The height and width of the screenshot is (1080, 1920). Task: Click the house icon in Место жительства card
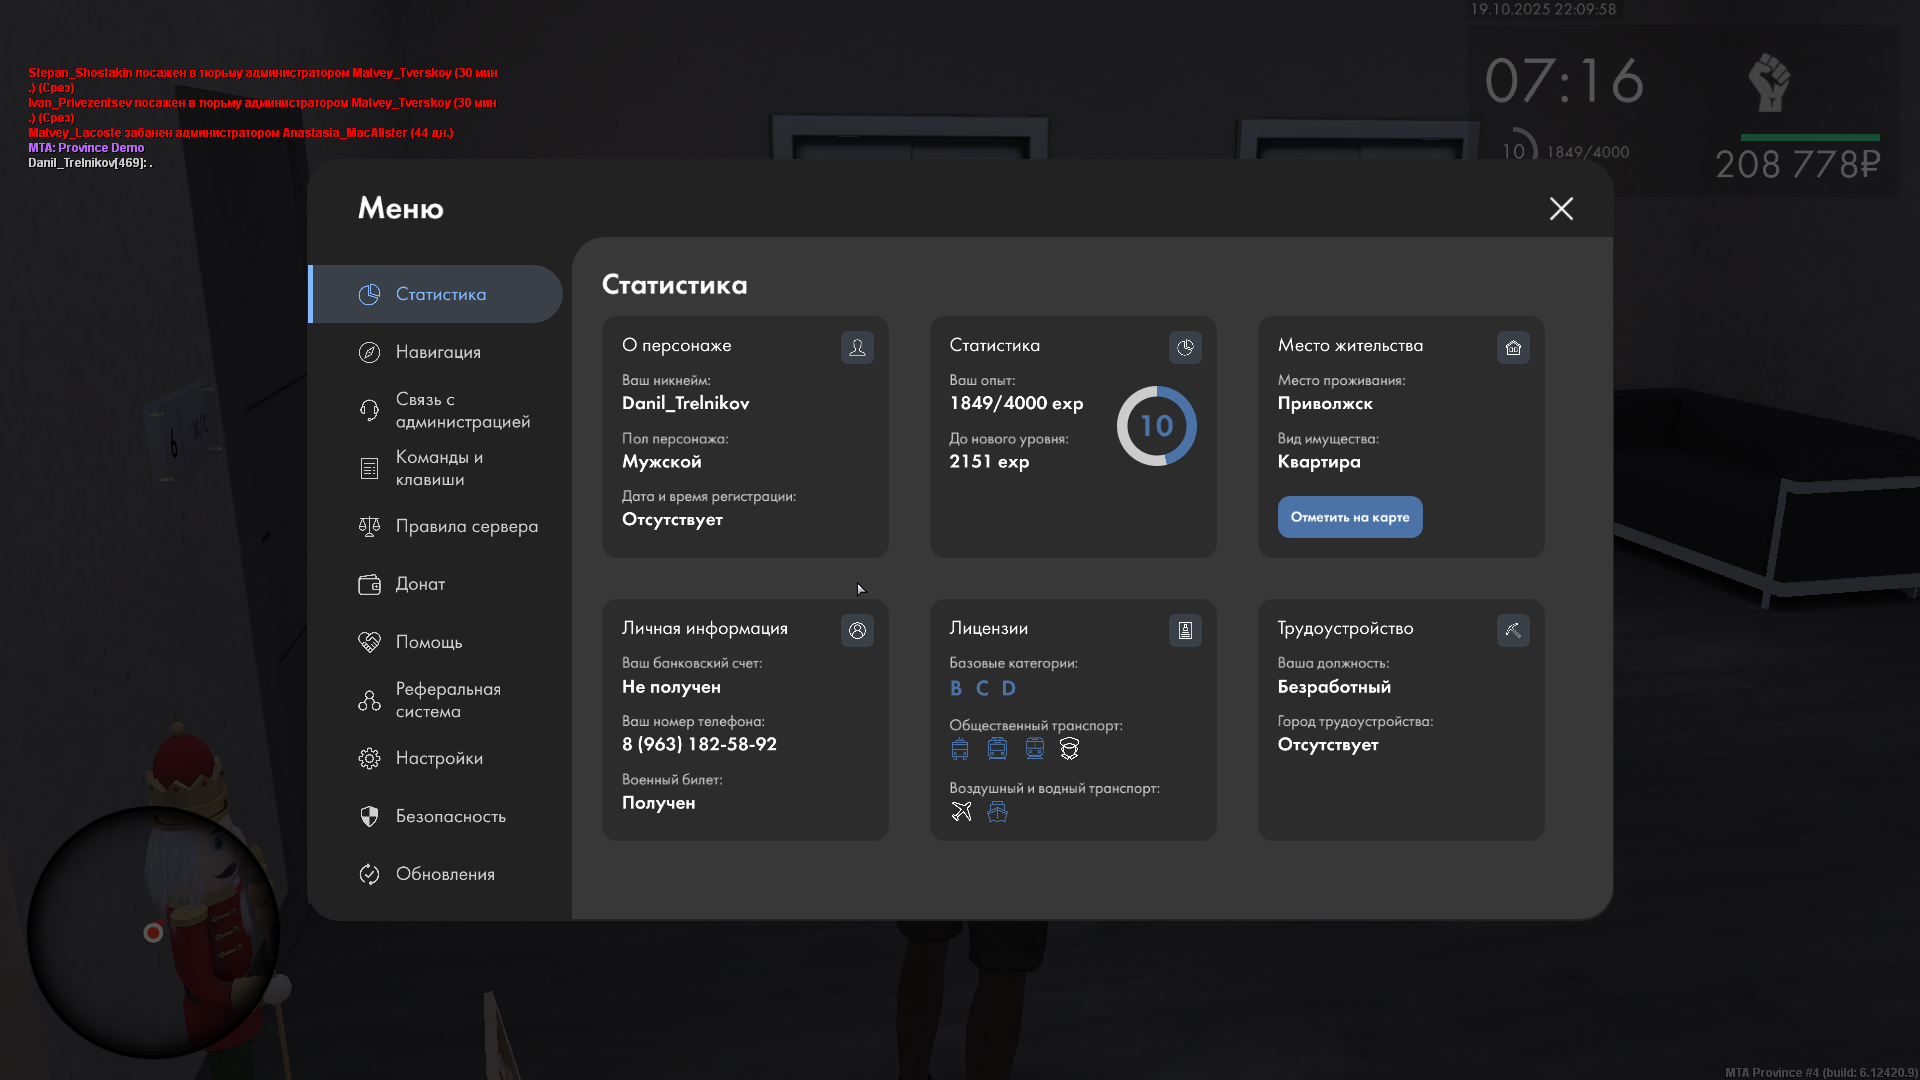pos(1513,347)
